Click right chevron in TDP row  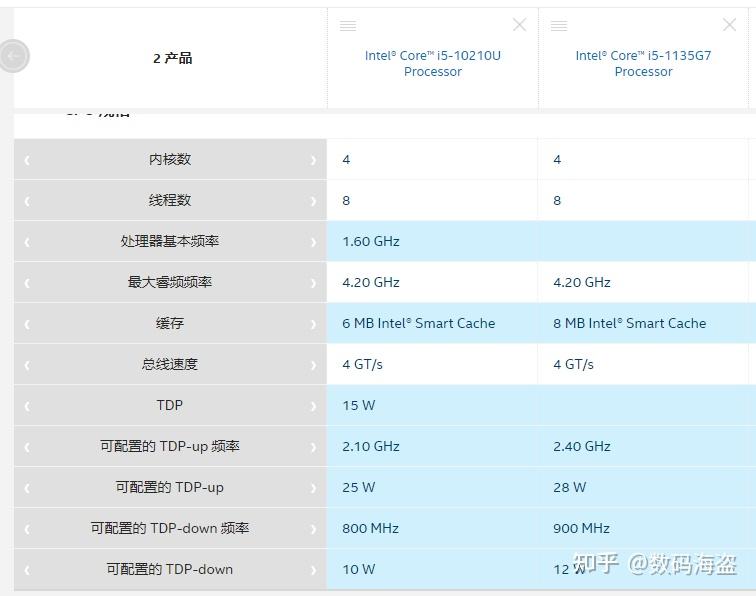pos(313,406)
